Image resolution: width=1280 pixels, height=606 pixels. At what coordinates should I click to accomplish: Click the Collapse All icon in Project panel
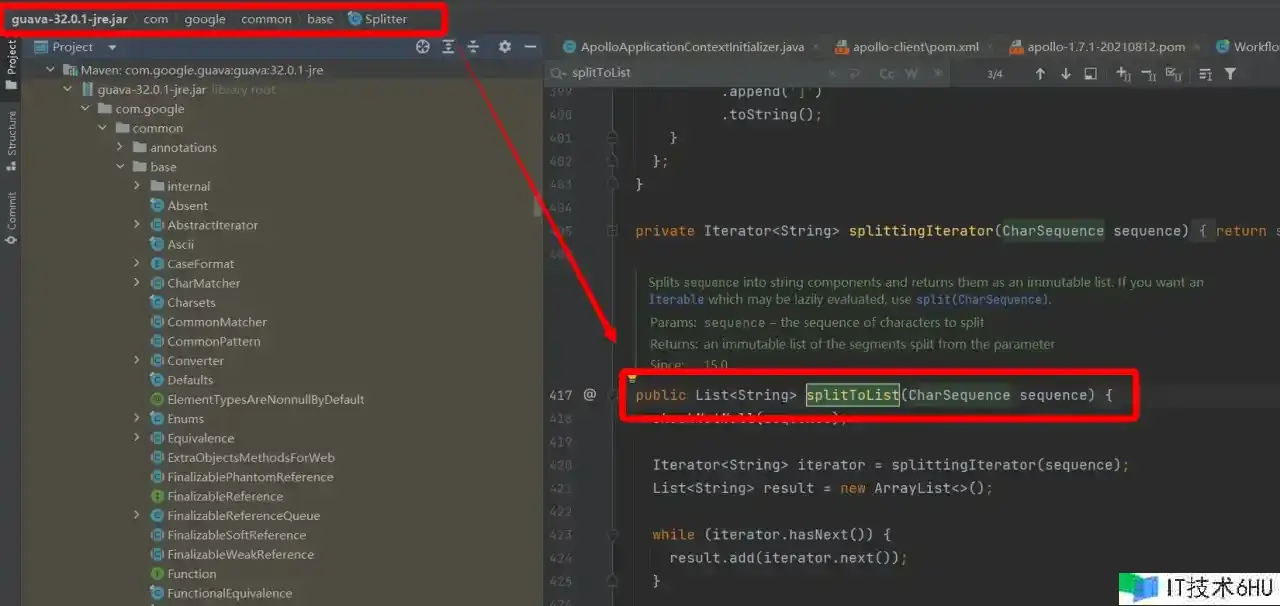473,47
